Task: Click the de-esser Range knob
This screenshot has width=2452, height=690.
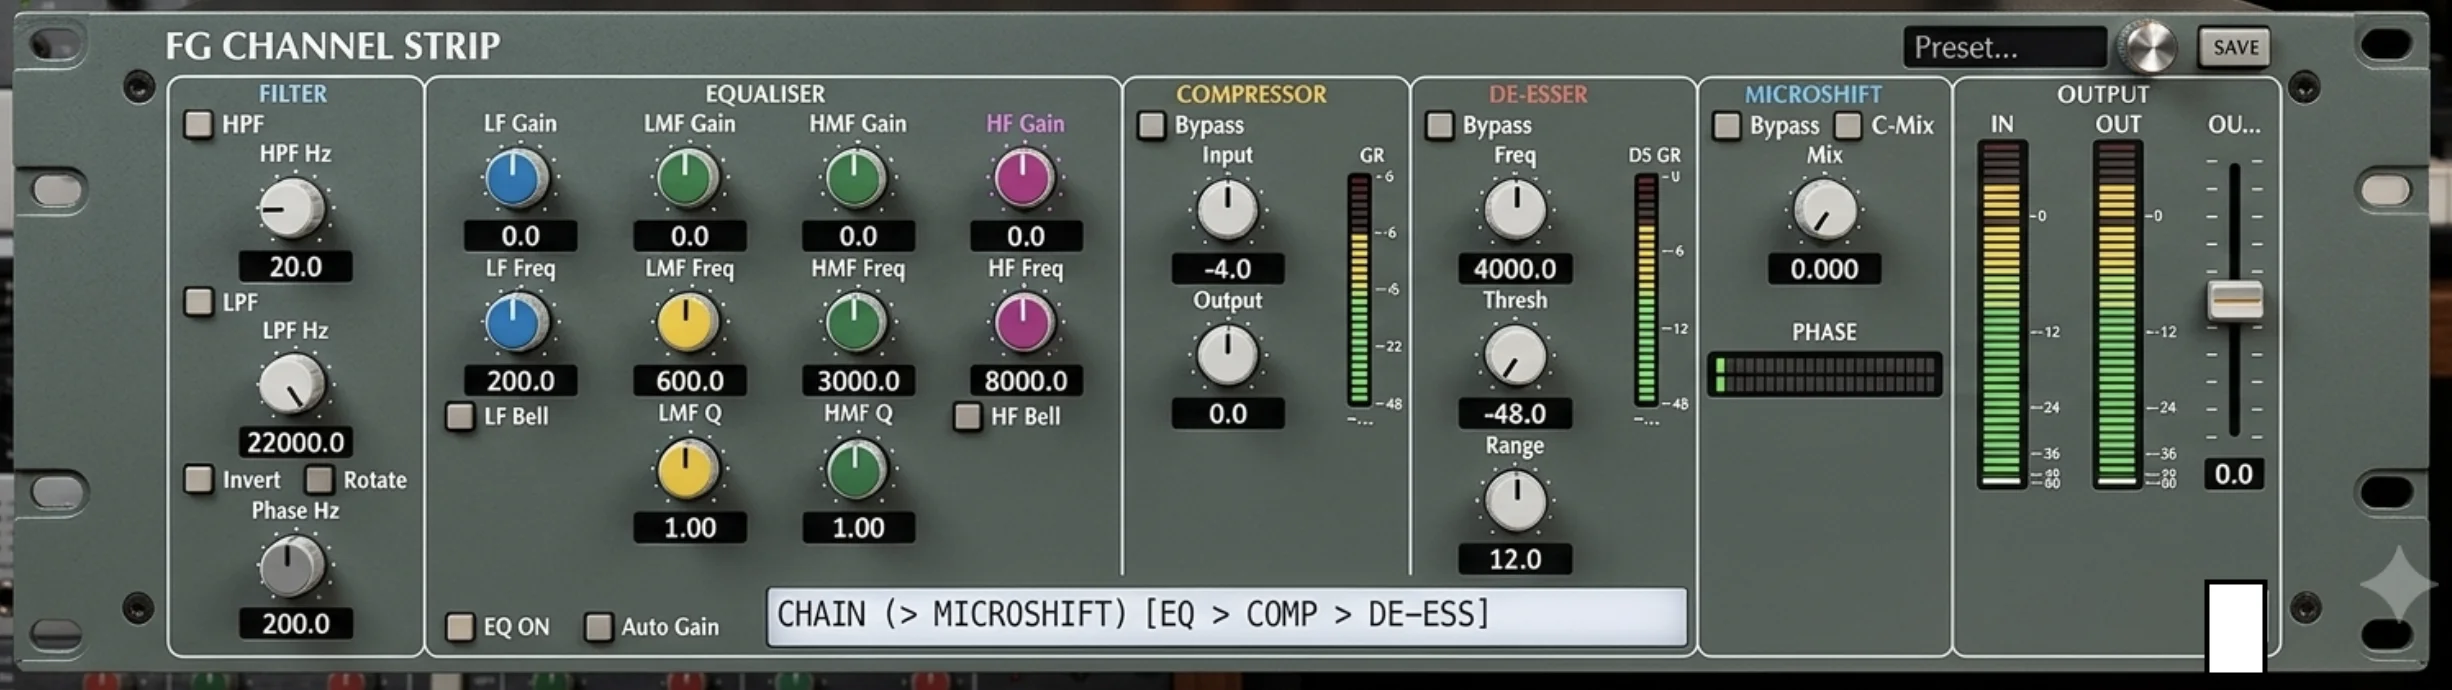Action: [1515, 501]
